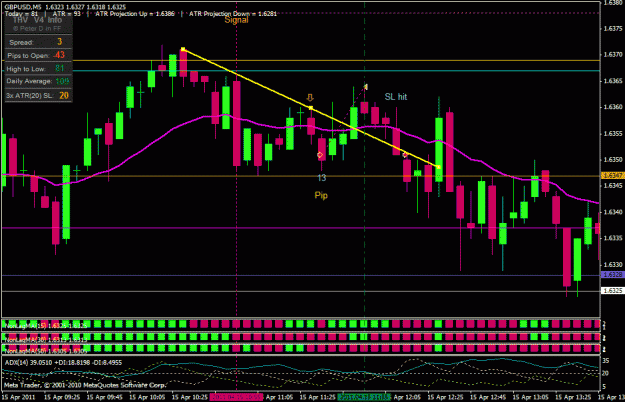Click 'ATR Projection Down = 1.6281' text

(233, 14)
